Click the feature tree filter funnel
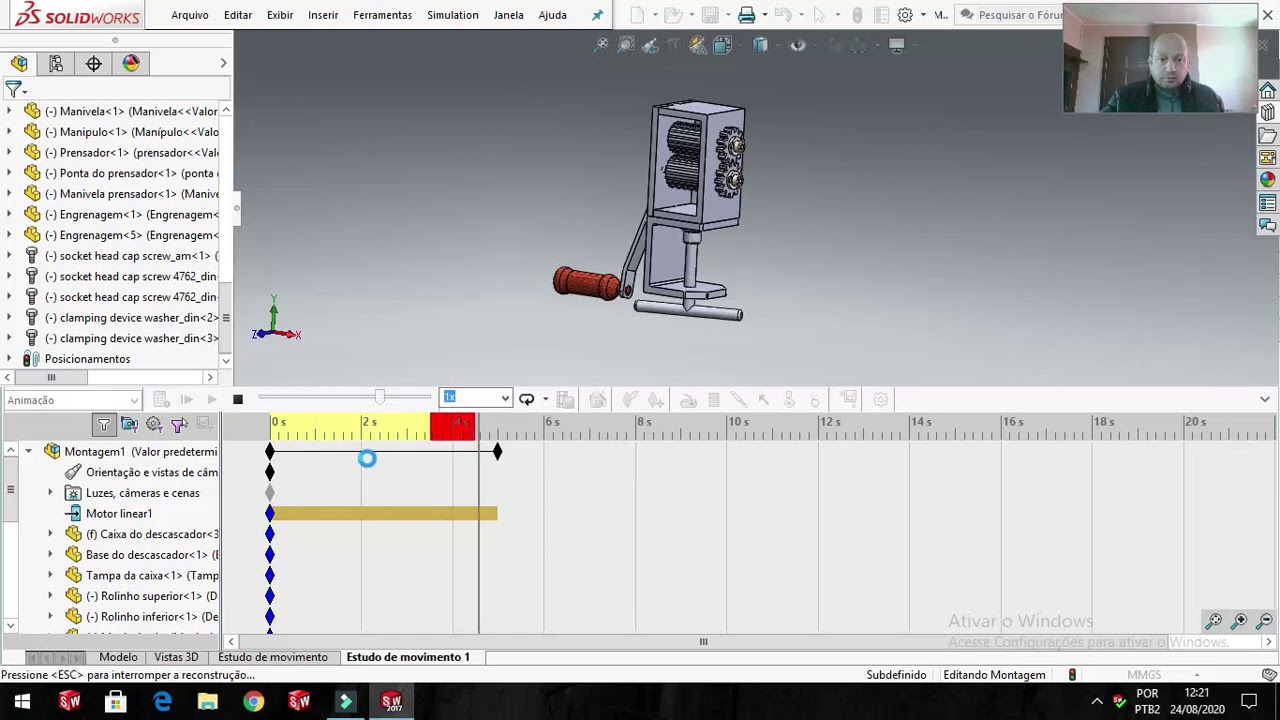 coord(13,90)
